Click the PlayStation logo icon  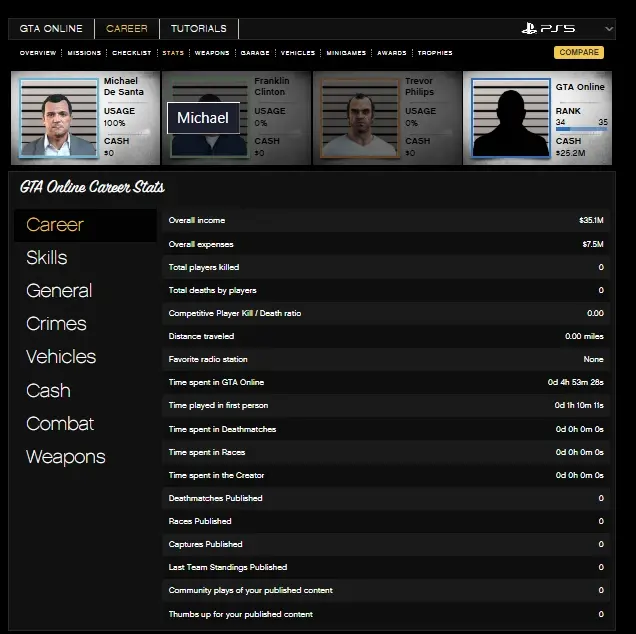pyautogui.click(x=529, y=29)
